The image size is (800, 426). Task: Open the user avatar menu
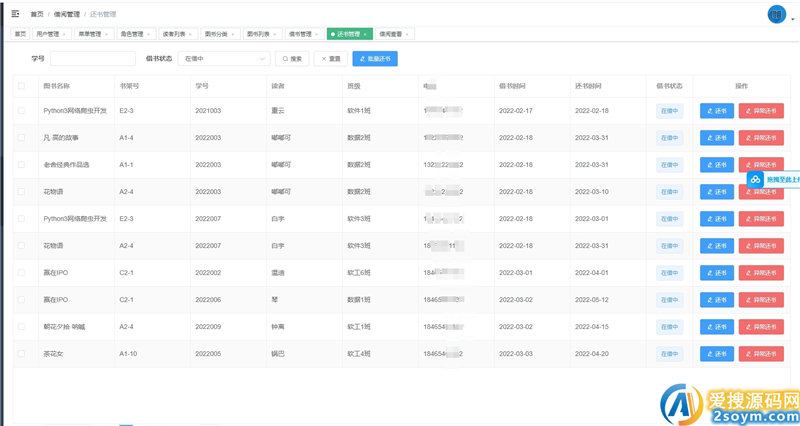click(776, 14)
